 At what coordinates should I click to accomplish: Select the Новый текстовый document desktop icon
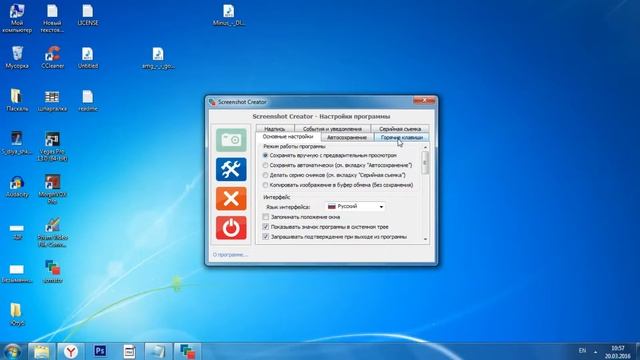(x=52, y=18)
